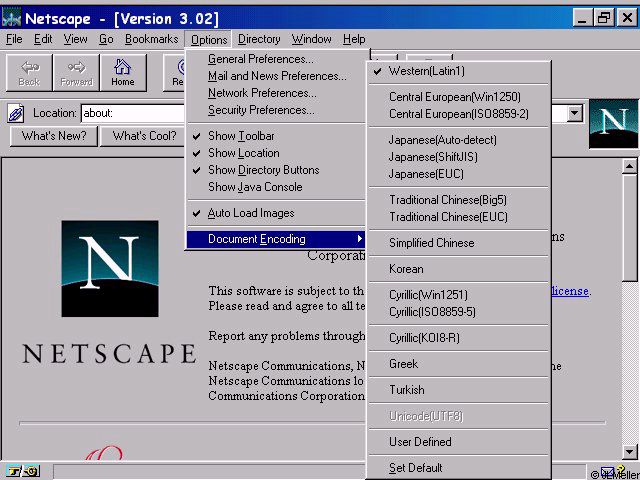
Task: Select Japanese(Auto-detect) encoding
Action: pos(458,140)
